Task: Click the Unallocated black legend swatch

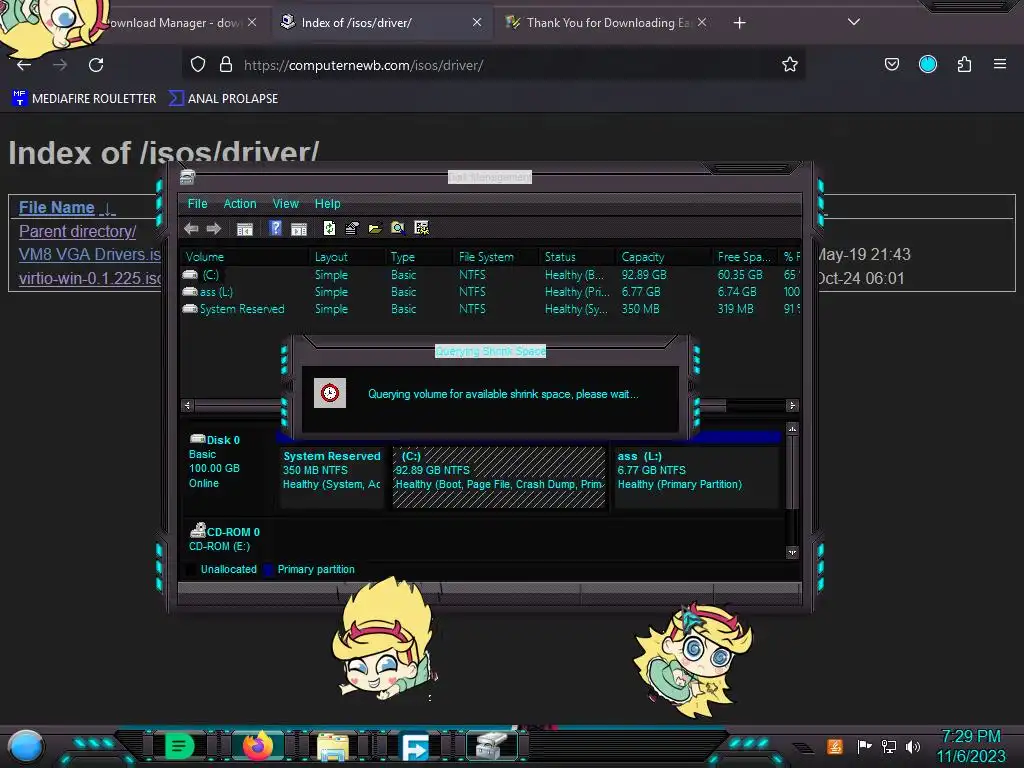Action: [x=191, y=570]
